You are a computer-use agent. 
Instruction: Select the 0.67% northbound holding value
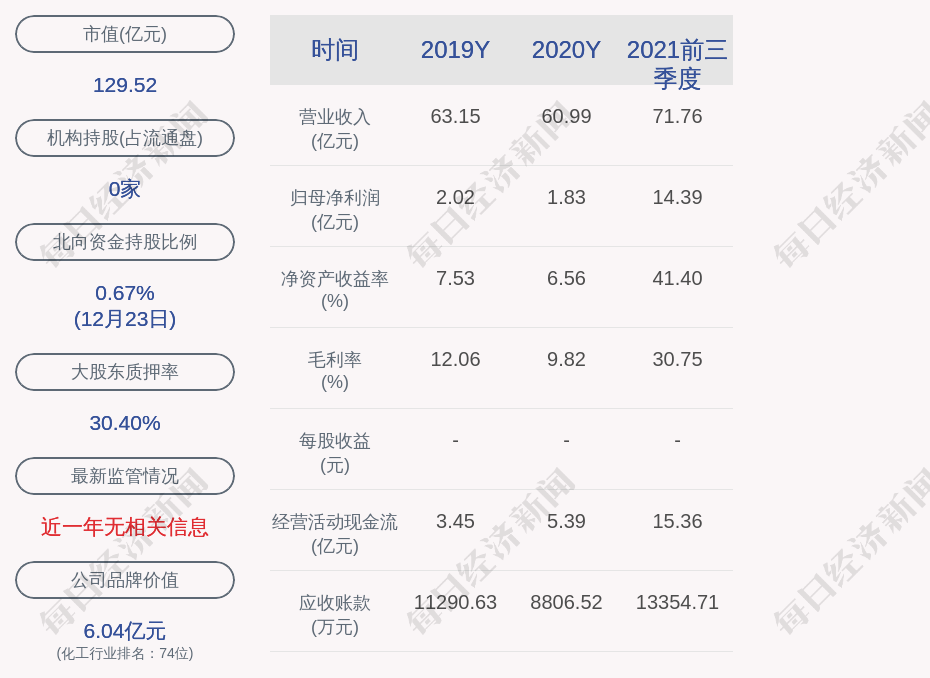(125, 293)
